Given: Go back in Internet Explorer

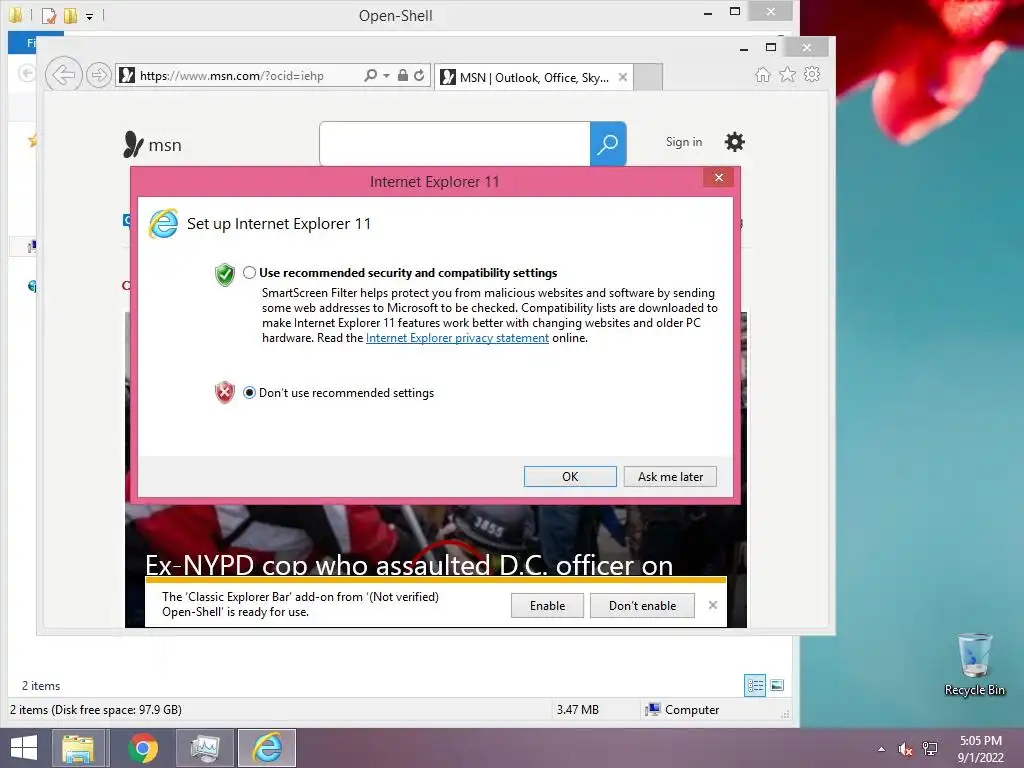Looking at the screenshot, I should (63, 75).
